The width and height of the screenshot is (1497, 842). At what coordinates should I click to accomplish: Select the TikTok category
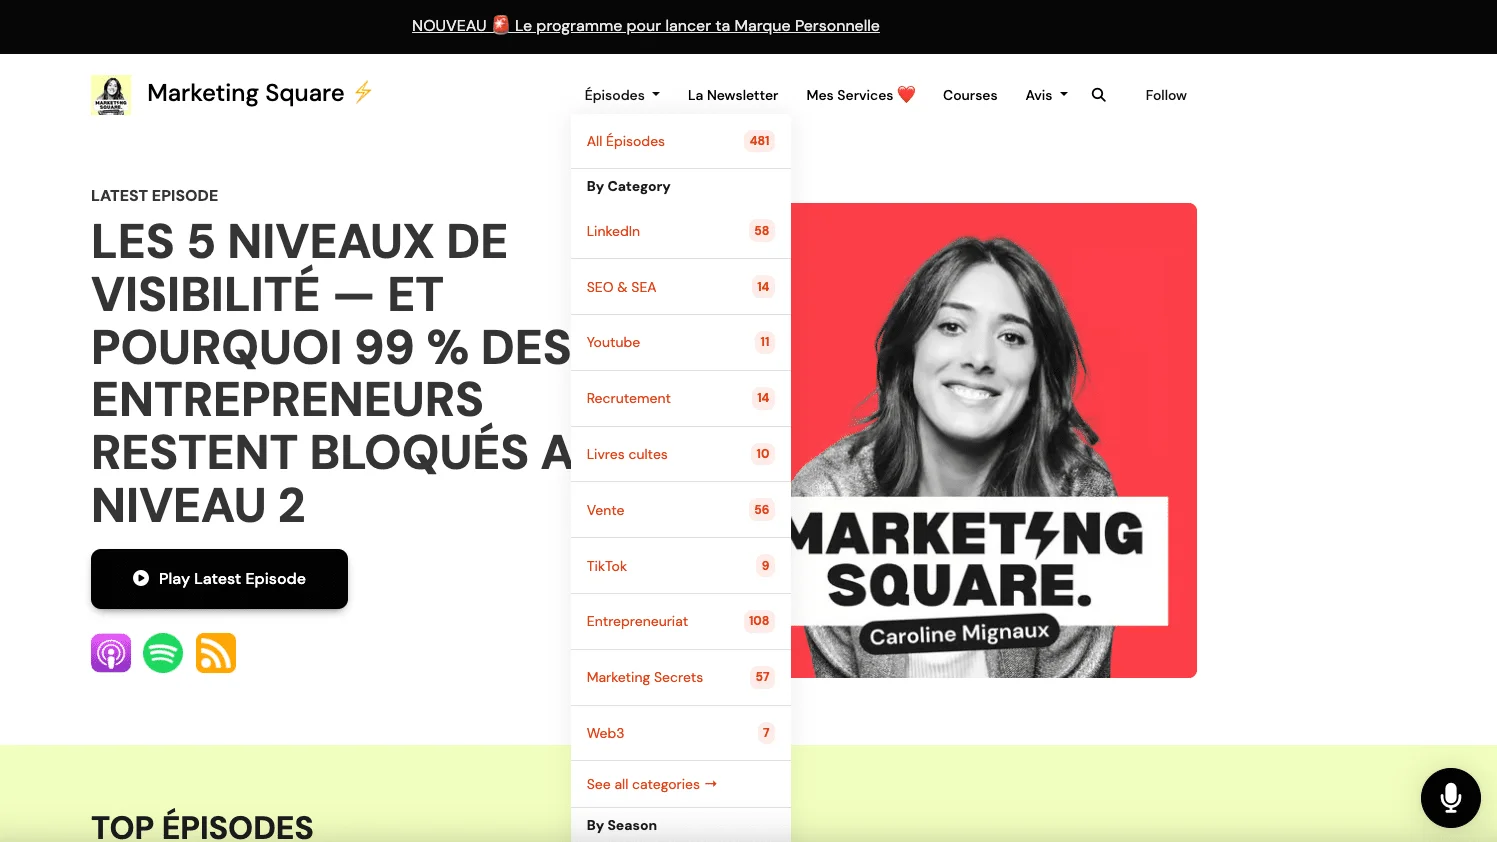(x=681, y=566)
